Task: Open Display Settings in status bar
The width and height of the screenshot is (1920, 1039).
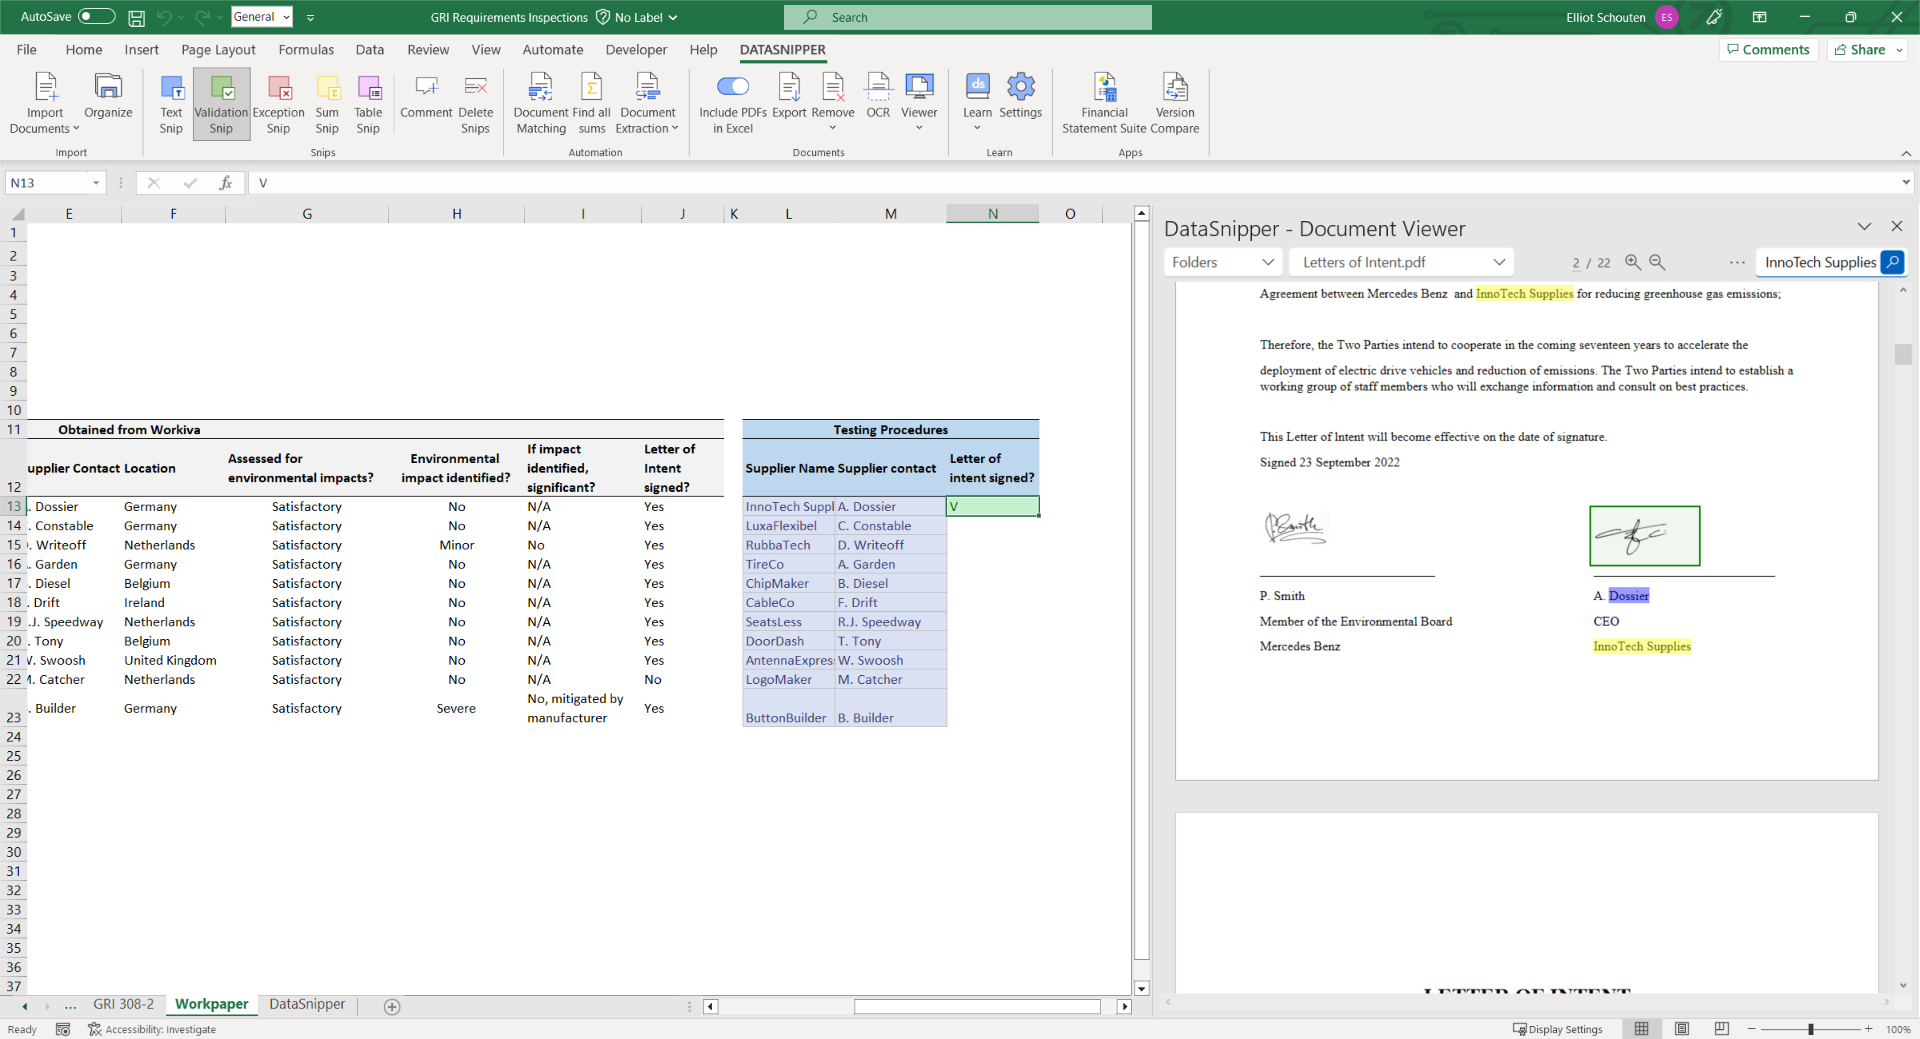Action: (1558, 1029)
